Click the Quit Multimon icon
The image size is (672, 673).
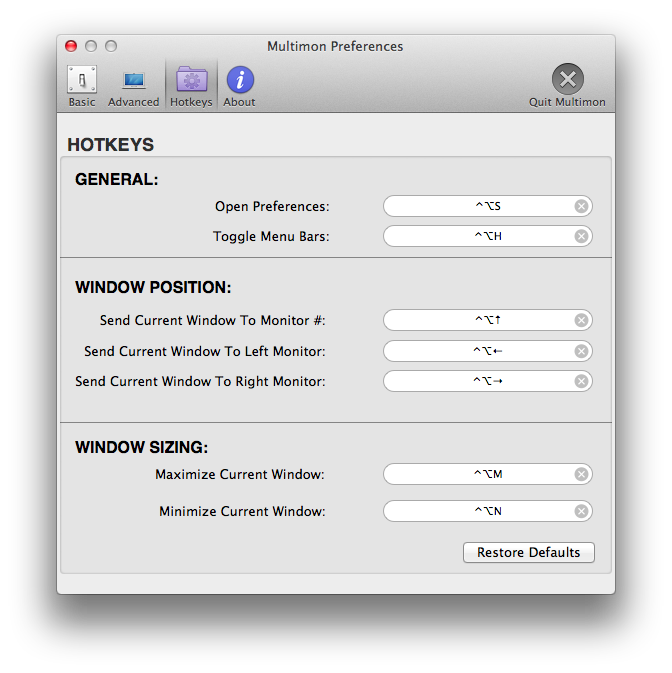(x=567, y=79)
